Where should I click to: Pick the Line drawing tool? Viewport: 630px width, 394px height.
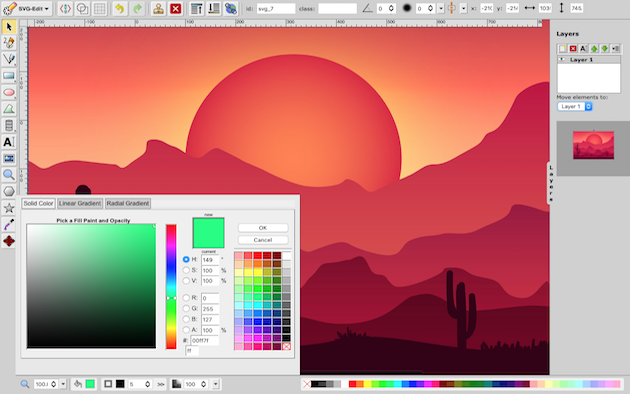click(9, 59)
